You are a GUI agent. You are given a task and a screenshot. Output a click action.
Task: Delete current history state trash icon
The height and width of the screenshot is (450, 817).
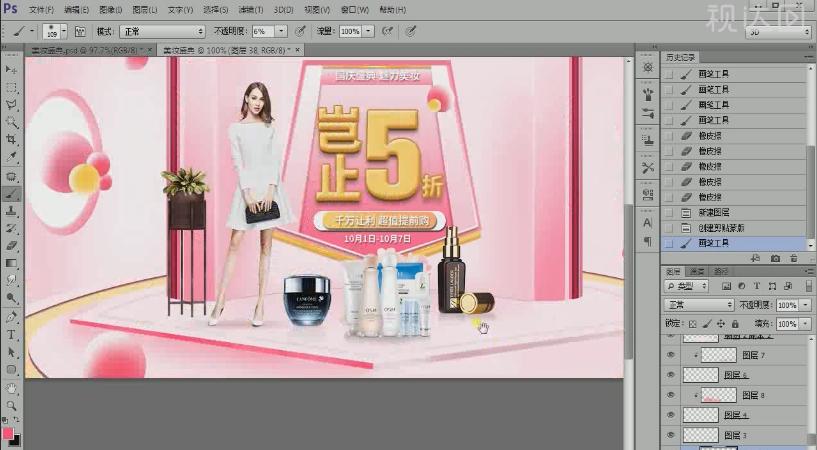click(x=794, y=258)
